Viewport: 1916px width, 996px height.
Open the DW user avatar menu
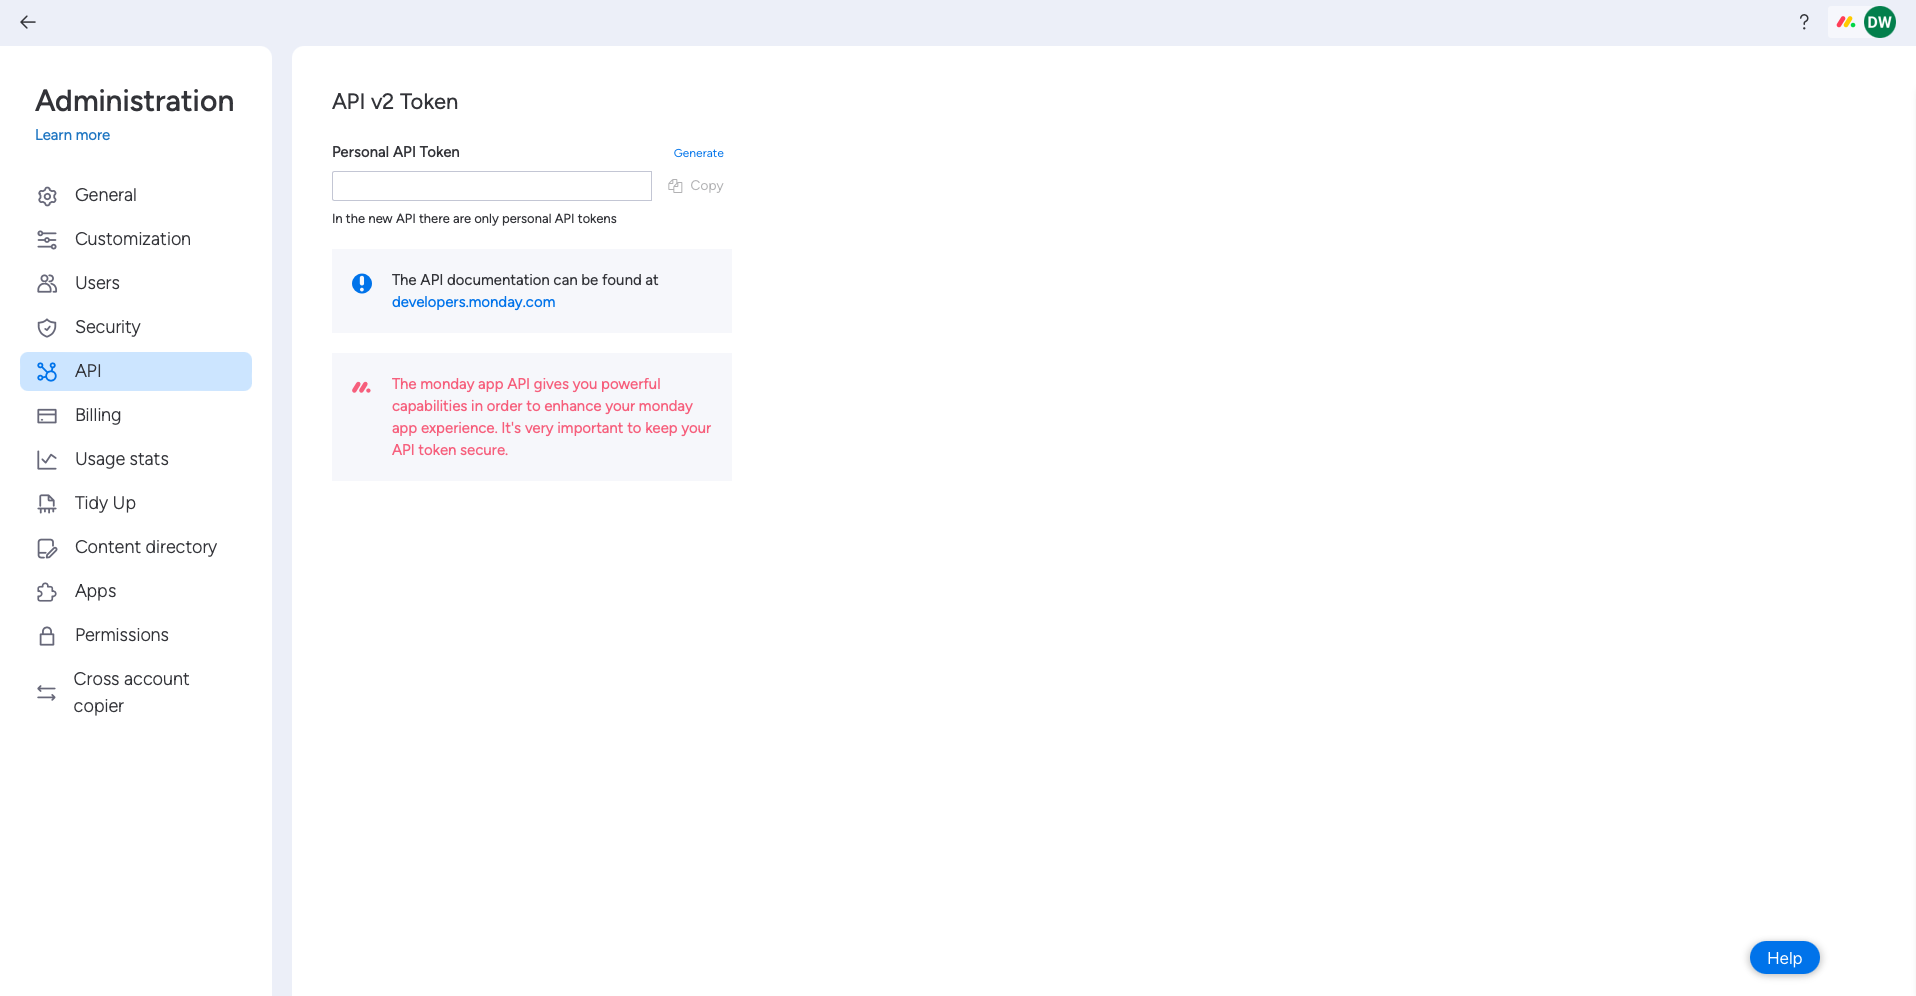click(1879, 22)
